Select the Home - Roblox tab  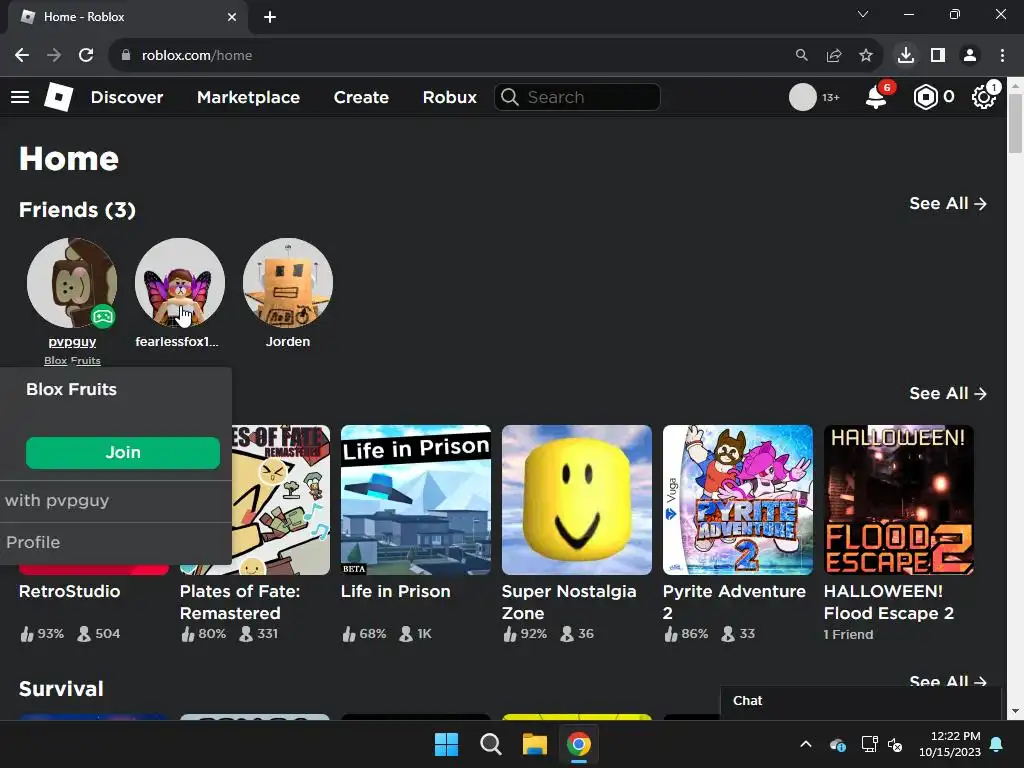click(x=127, y=17)
